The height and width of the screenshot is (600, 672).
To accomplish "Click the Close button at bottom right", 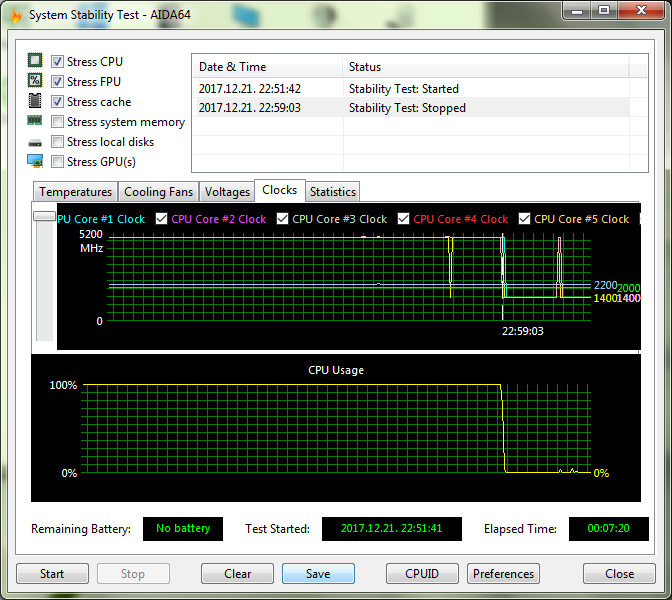I will tap(619, 573).
